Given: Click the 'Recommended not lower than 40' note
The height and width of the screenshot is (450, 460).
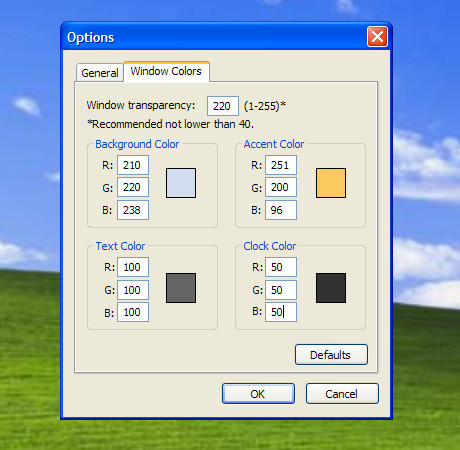Looking at the screenshot, I should [170, 124].
